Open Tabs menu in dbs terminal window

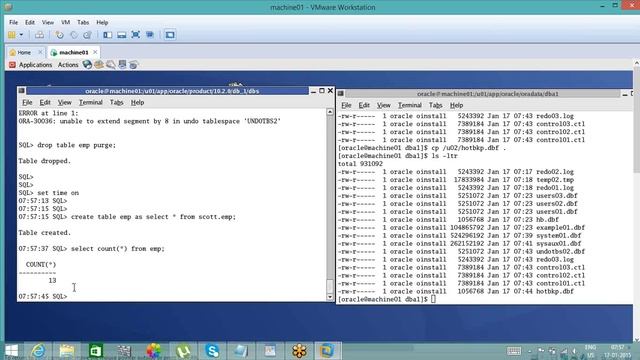pyautogui.click(x=116, y=102)
